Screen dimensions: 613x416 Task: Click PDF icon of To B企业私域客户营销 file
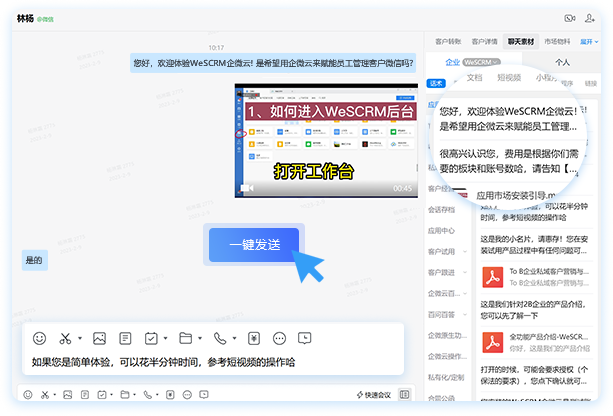click(493, 277)
